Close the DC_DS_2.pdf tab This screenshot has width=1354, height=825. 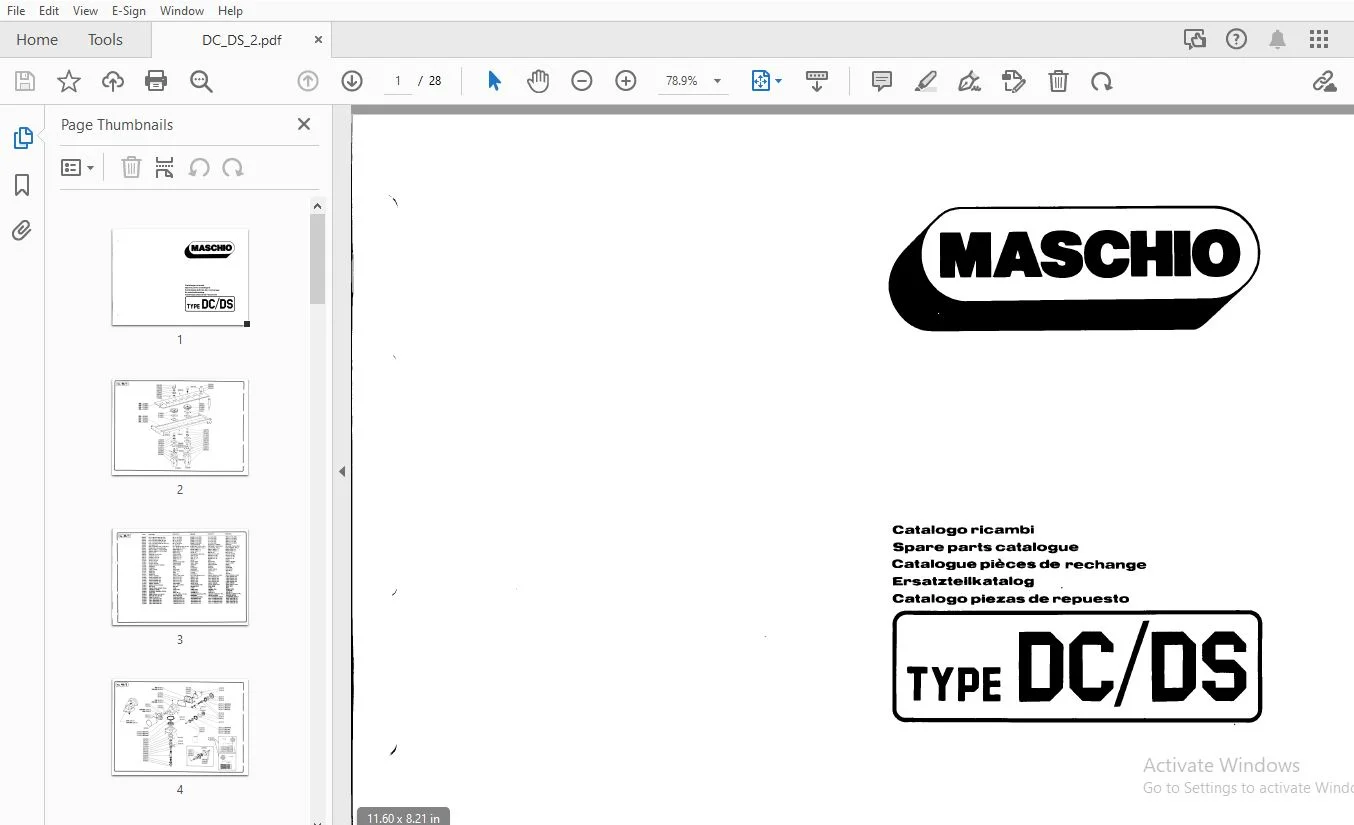[318, 40]
